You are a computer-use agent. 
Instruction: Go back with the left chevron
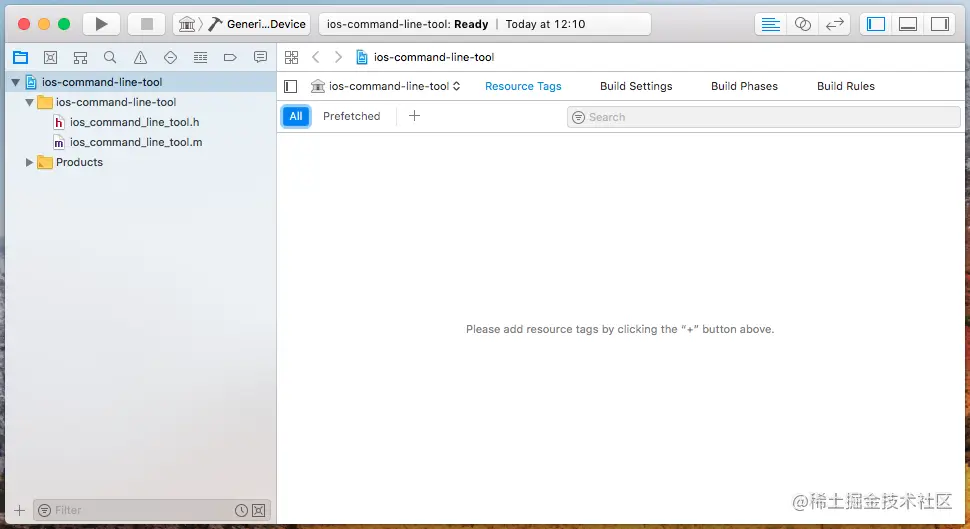click(x=315, y=57)
